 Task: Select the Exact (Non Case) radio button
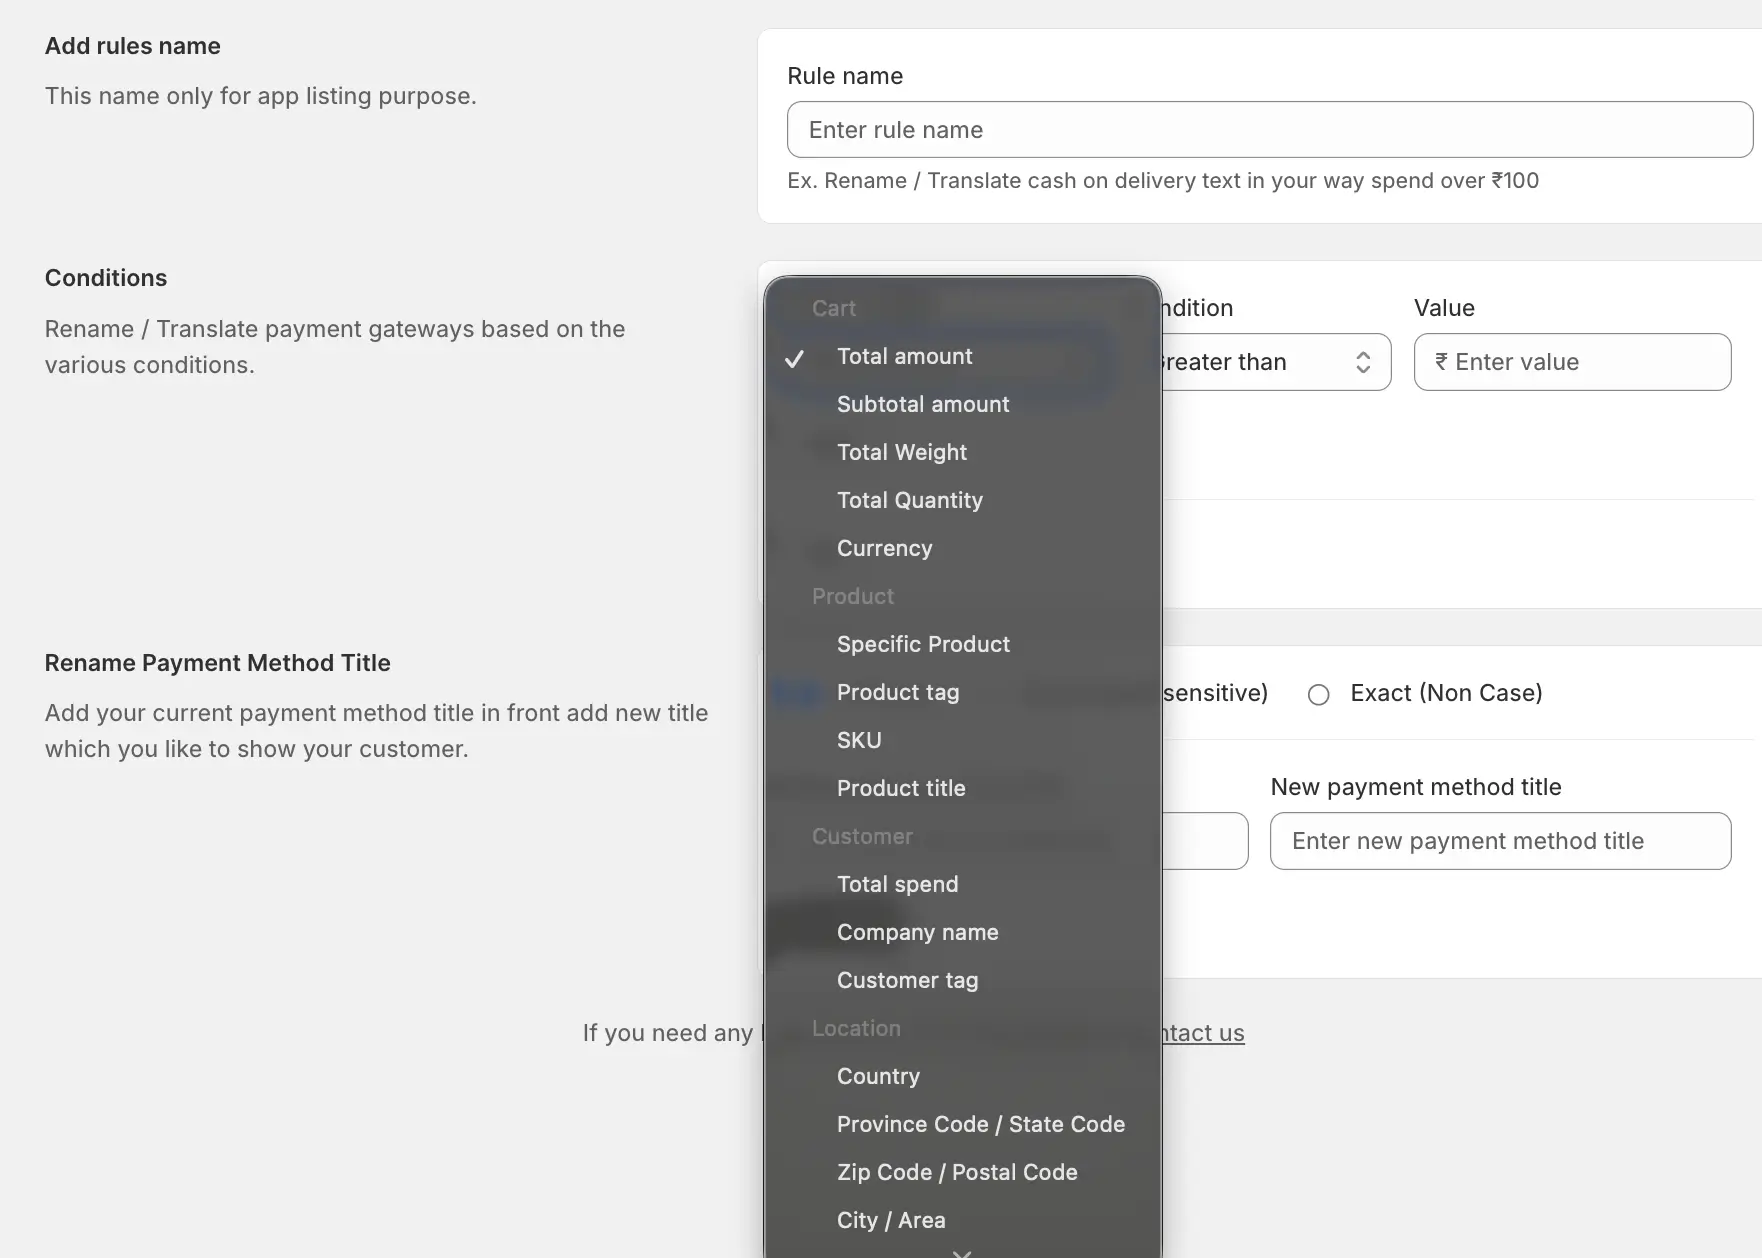(x=1319, y=694)
